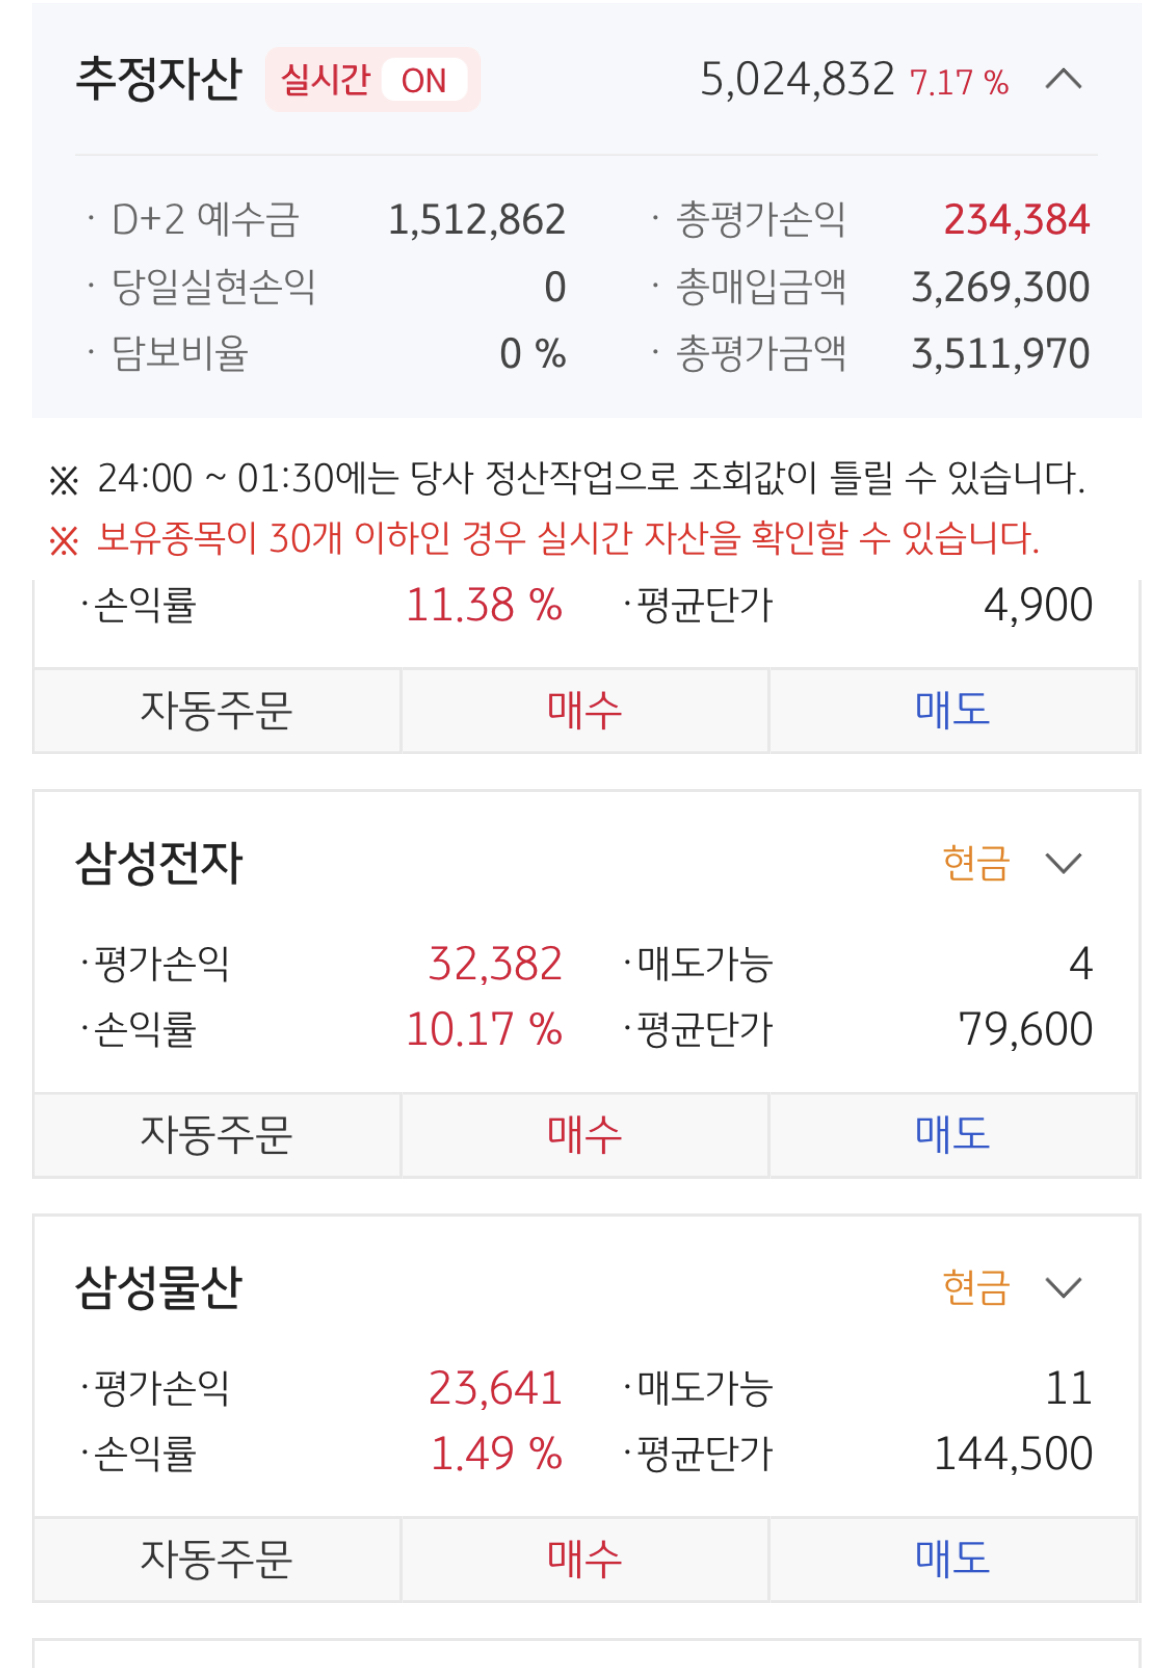Viewport: 1170px width, 1668px height.
Task: Tap 매수 button under 삼성물산
Action: click(585, 1559)
